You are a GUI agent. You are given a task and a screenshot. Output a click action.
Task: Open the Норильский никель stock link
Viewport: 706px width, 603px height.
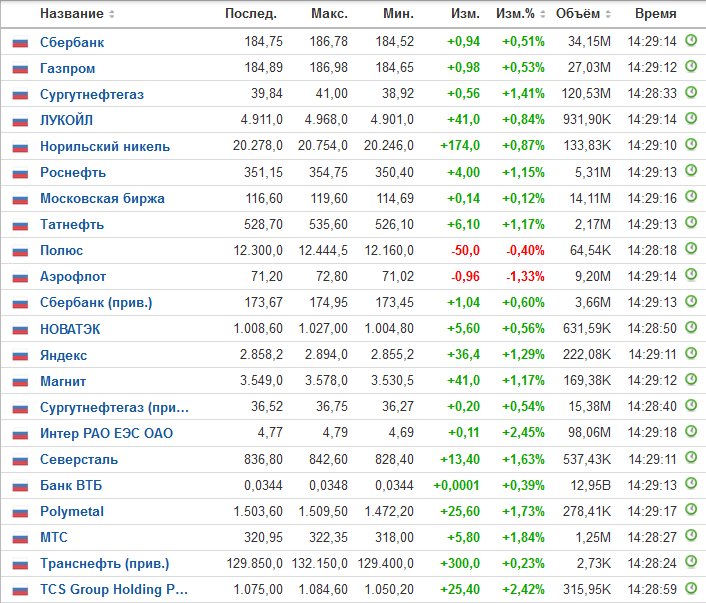pos(105,146)
